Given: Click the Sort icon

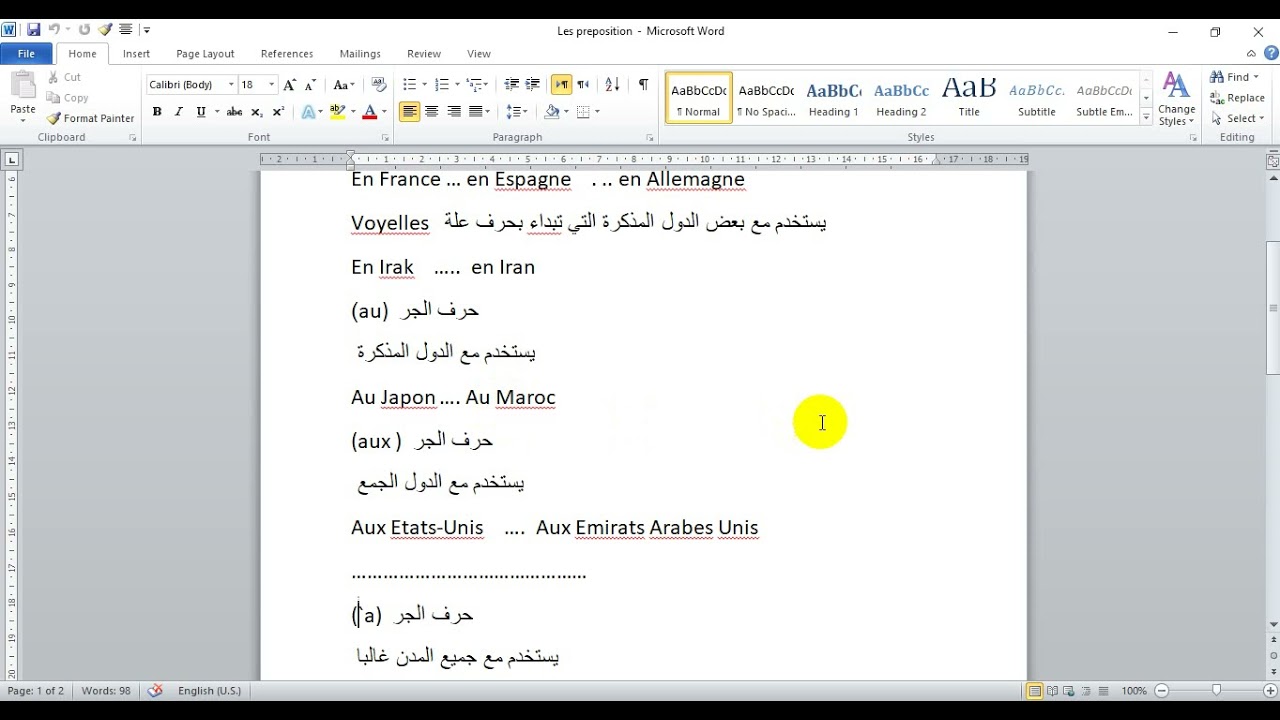Looking at the screenshot, I should tap(613, 85).
